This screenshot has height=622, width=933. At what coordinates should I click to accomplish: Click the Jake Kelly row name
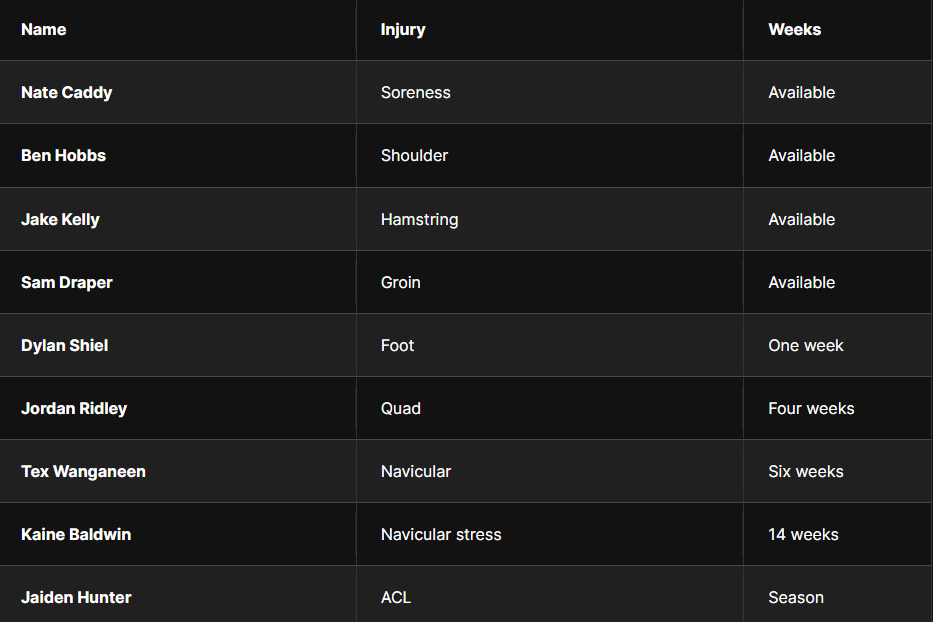click(x=60, y=219)
